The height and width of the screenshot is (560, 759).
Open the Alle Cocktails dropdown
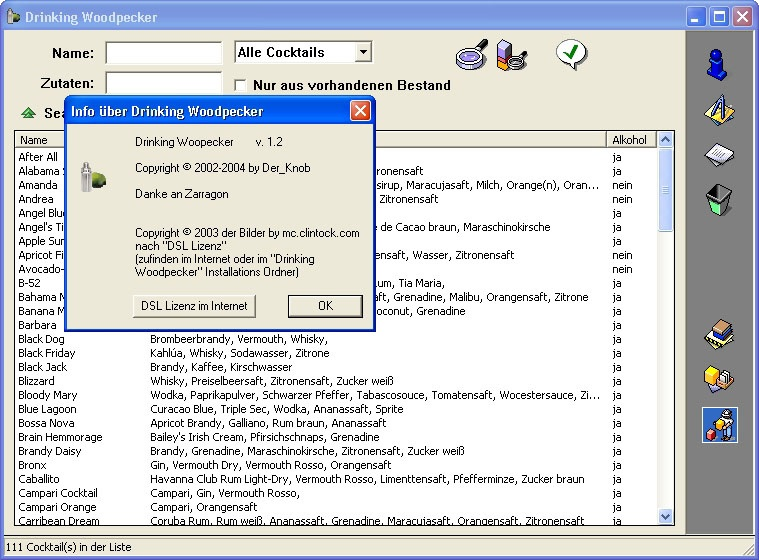(363, 52)
